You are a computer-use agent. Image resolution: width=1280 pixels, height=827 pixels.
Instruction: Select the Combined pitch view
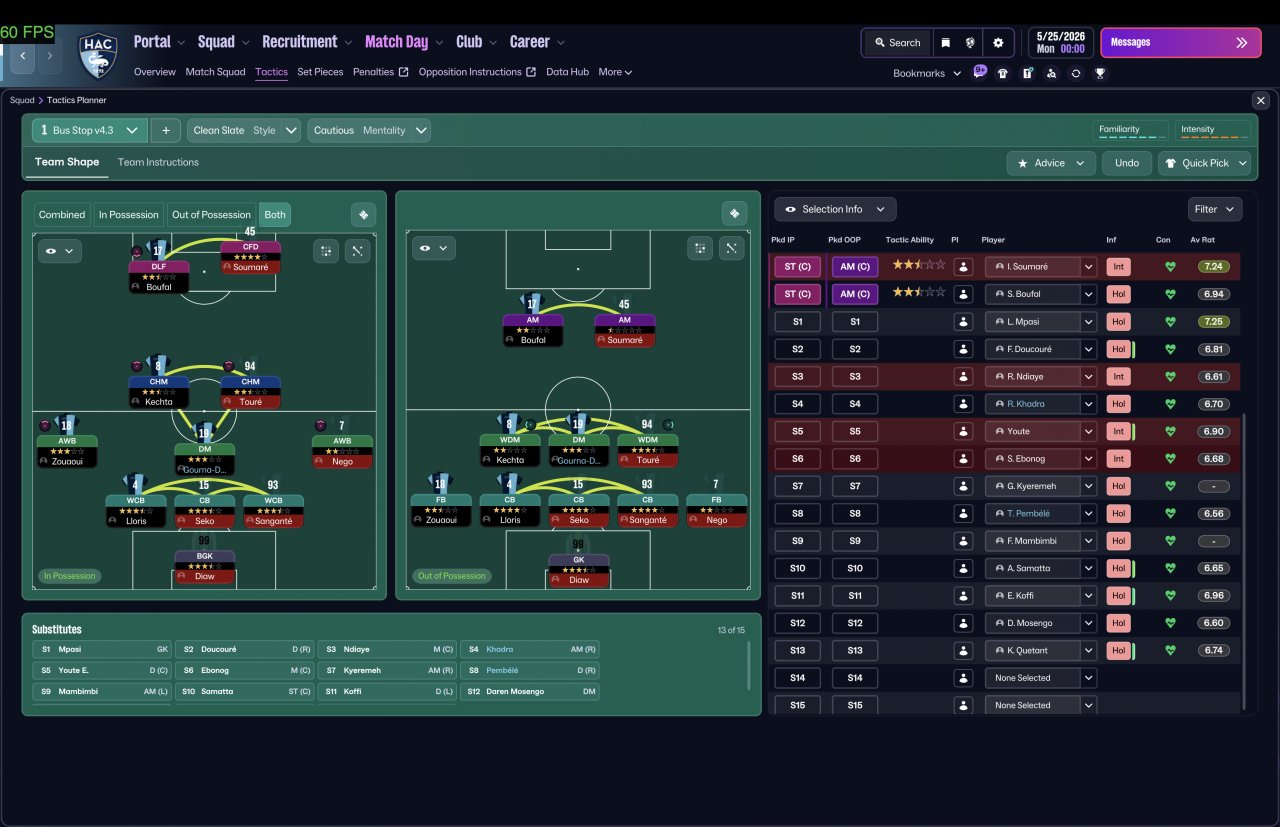[62, 215]
